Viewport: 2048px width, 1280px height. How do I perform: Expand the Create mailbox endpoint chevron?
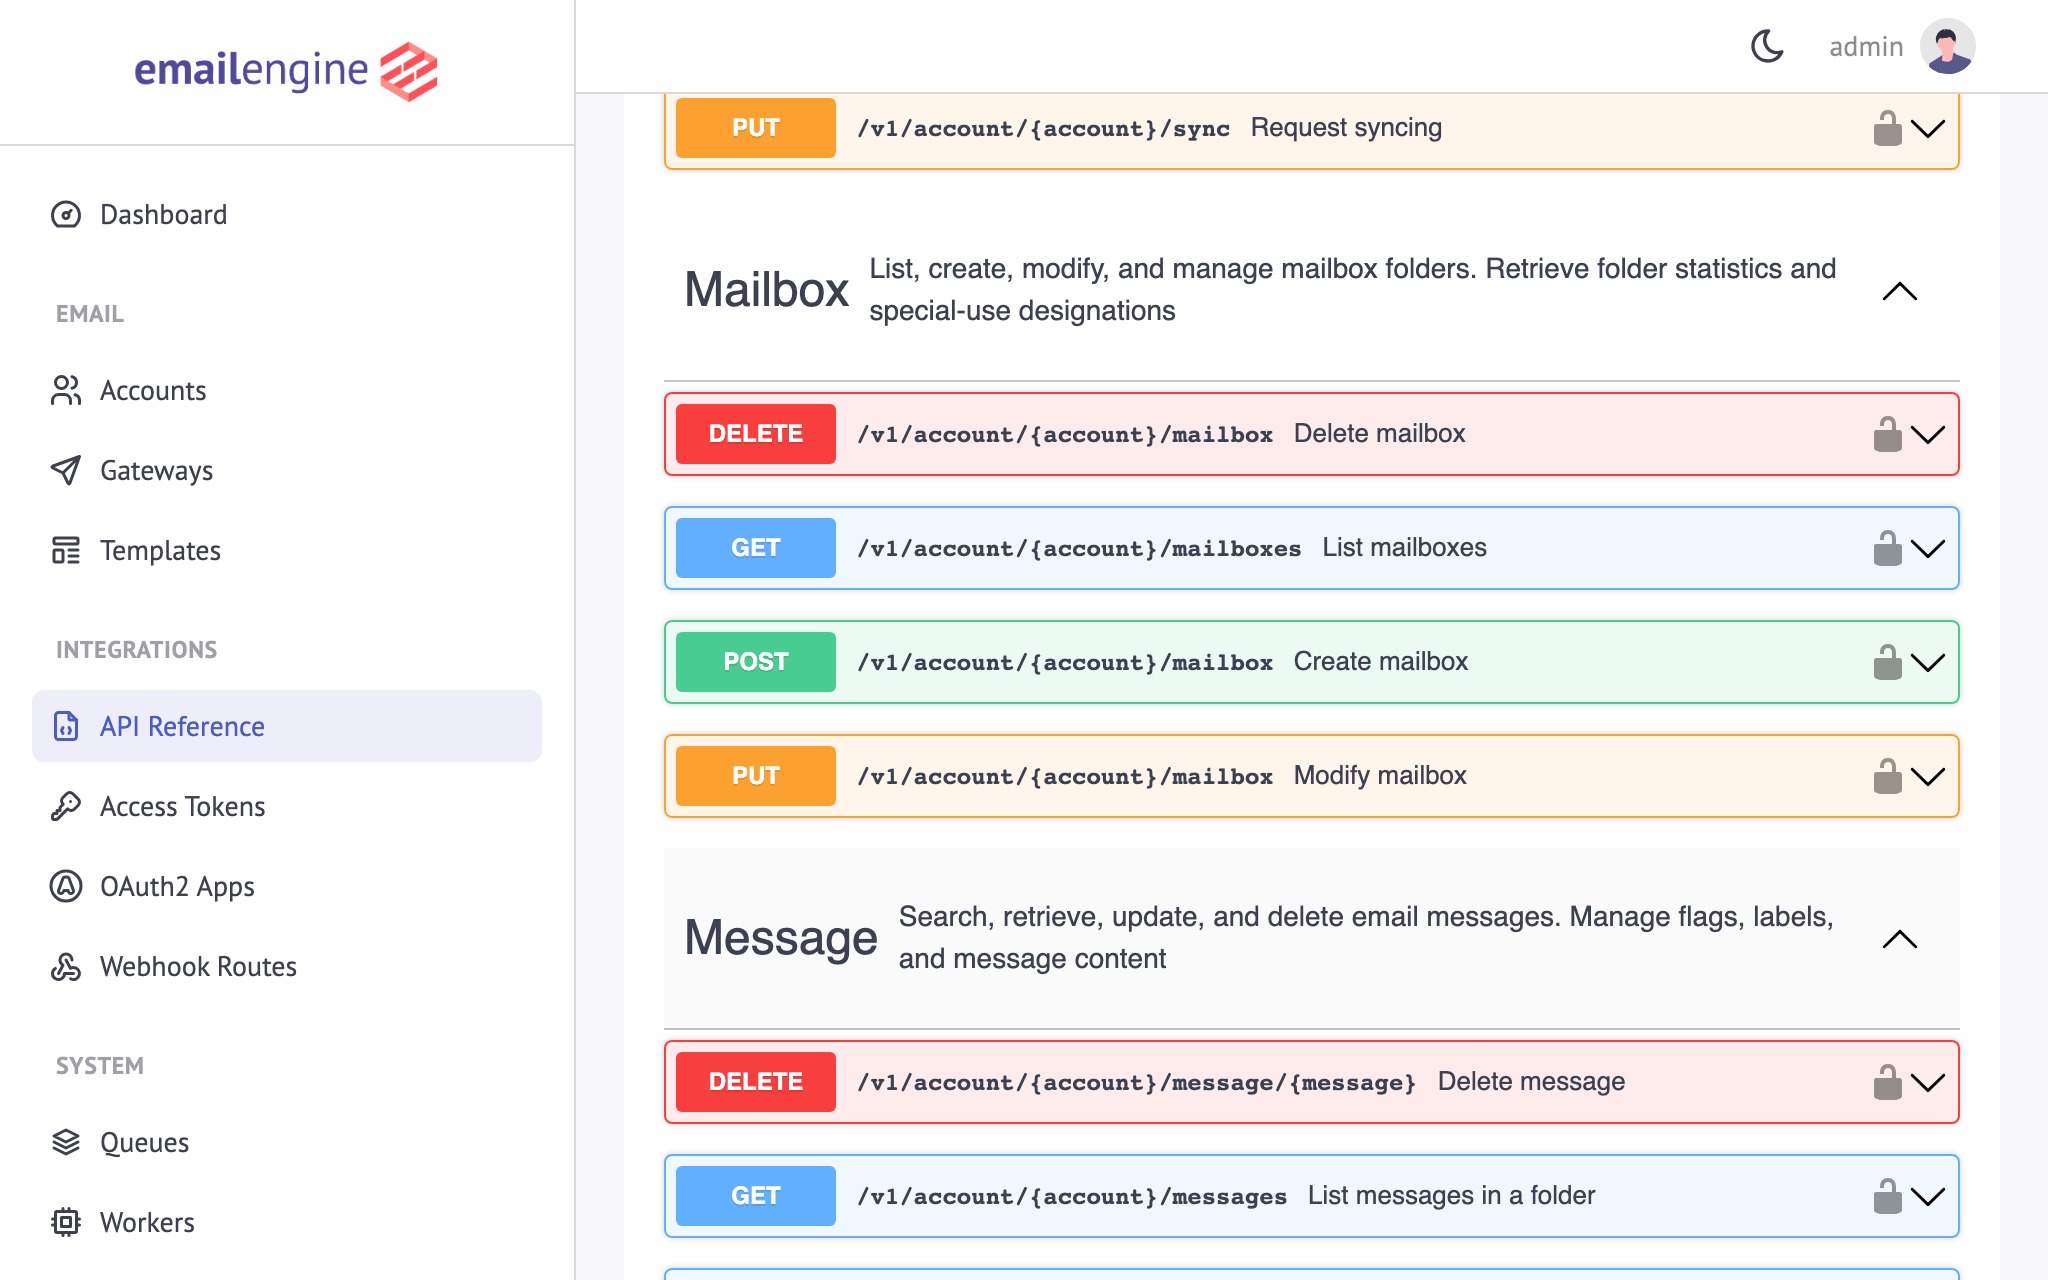point(1928,662)
